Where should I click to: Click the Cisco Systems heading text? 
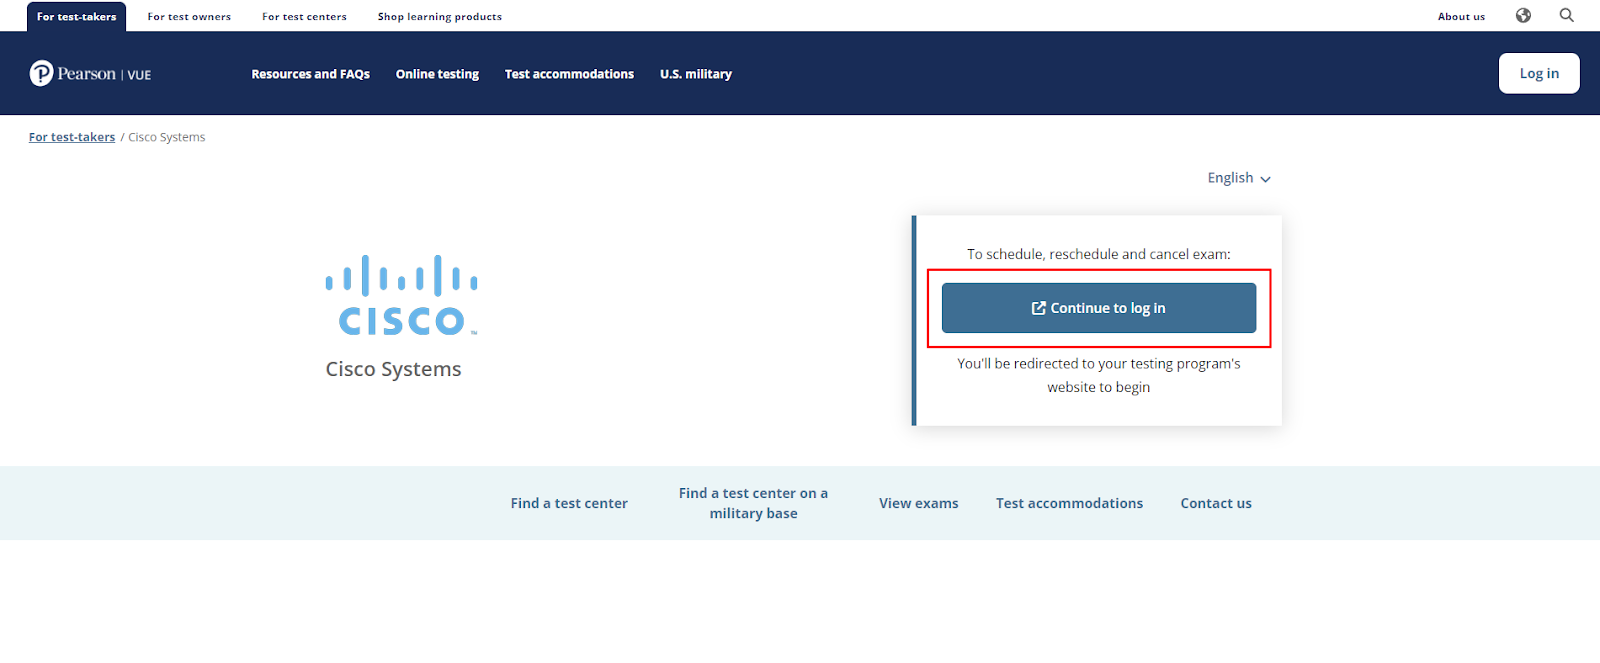pyautogui.click(x=393, y=369)
